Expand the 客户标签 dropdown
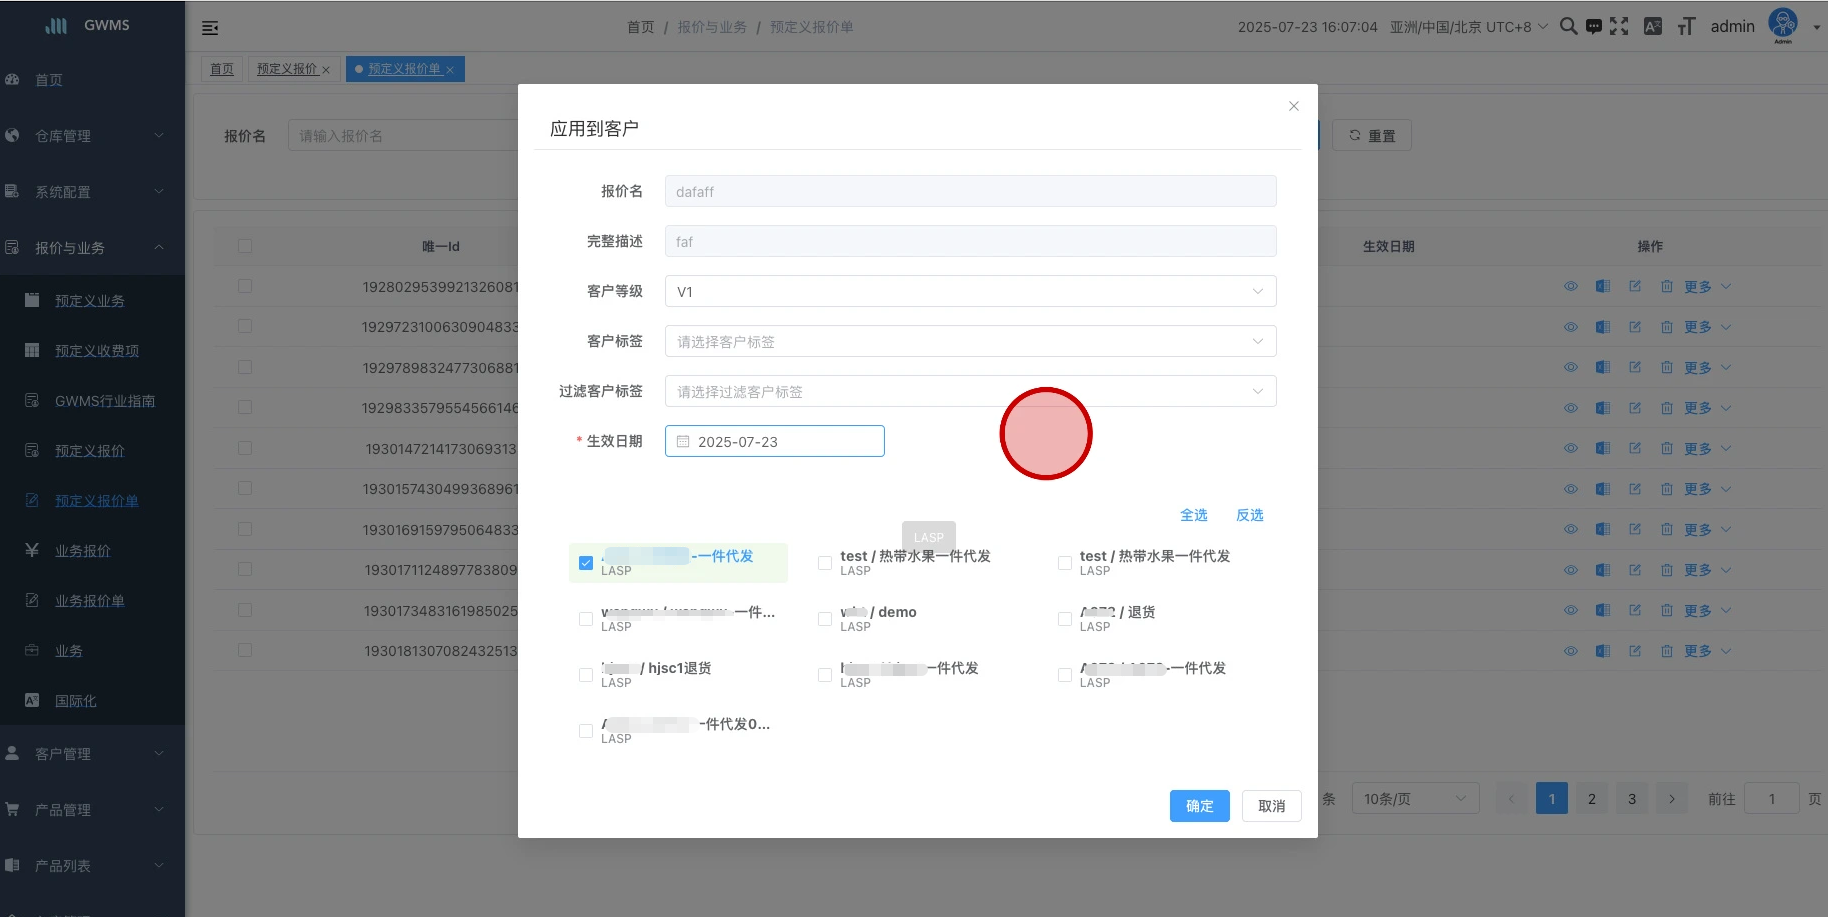The height and width of the screenshot is (917, 1828). coord(970,342)
